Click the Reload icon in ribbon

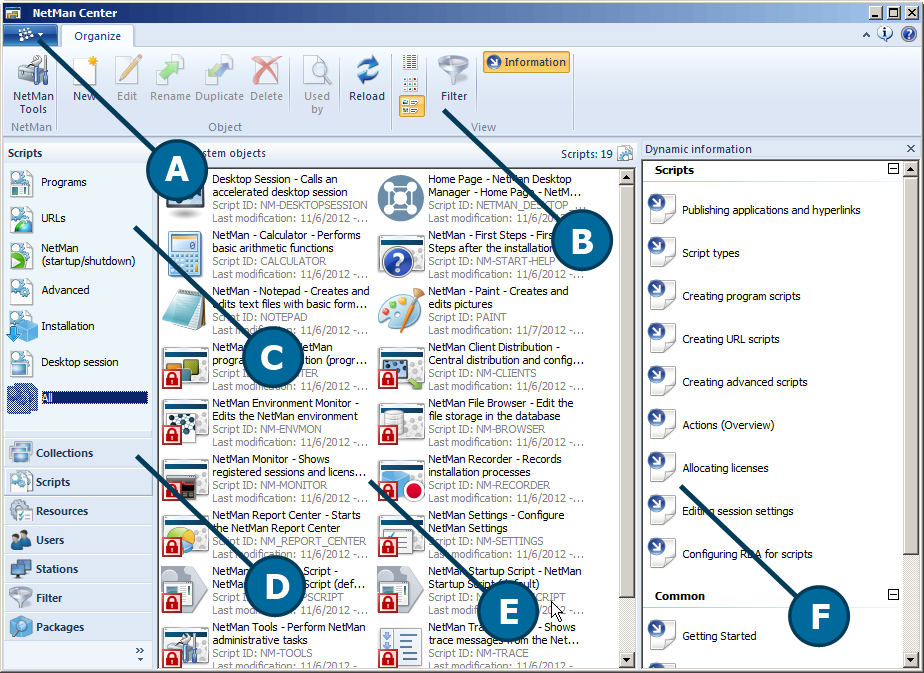367,78
